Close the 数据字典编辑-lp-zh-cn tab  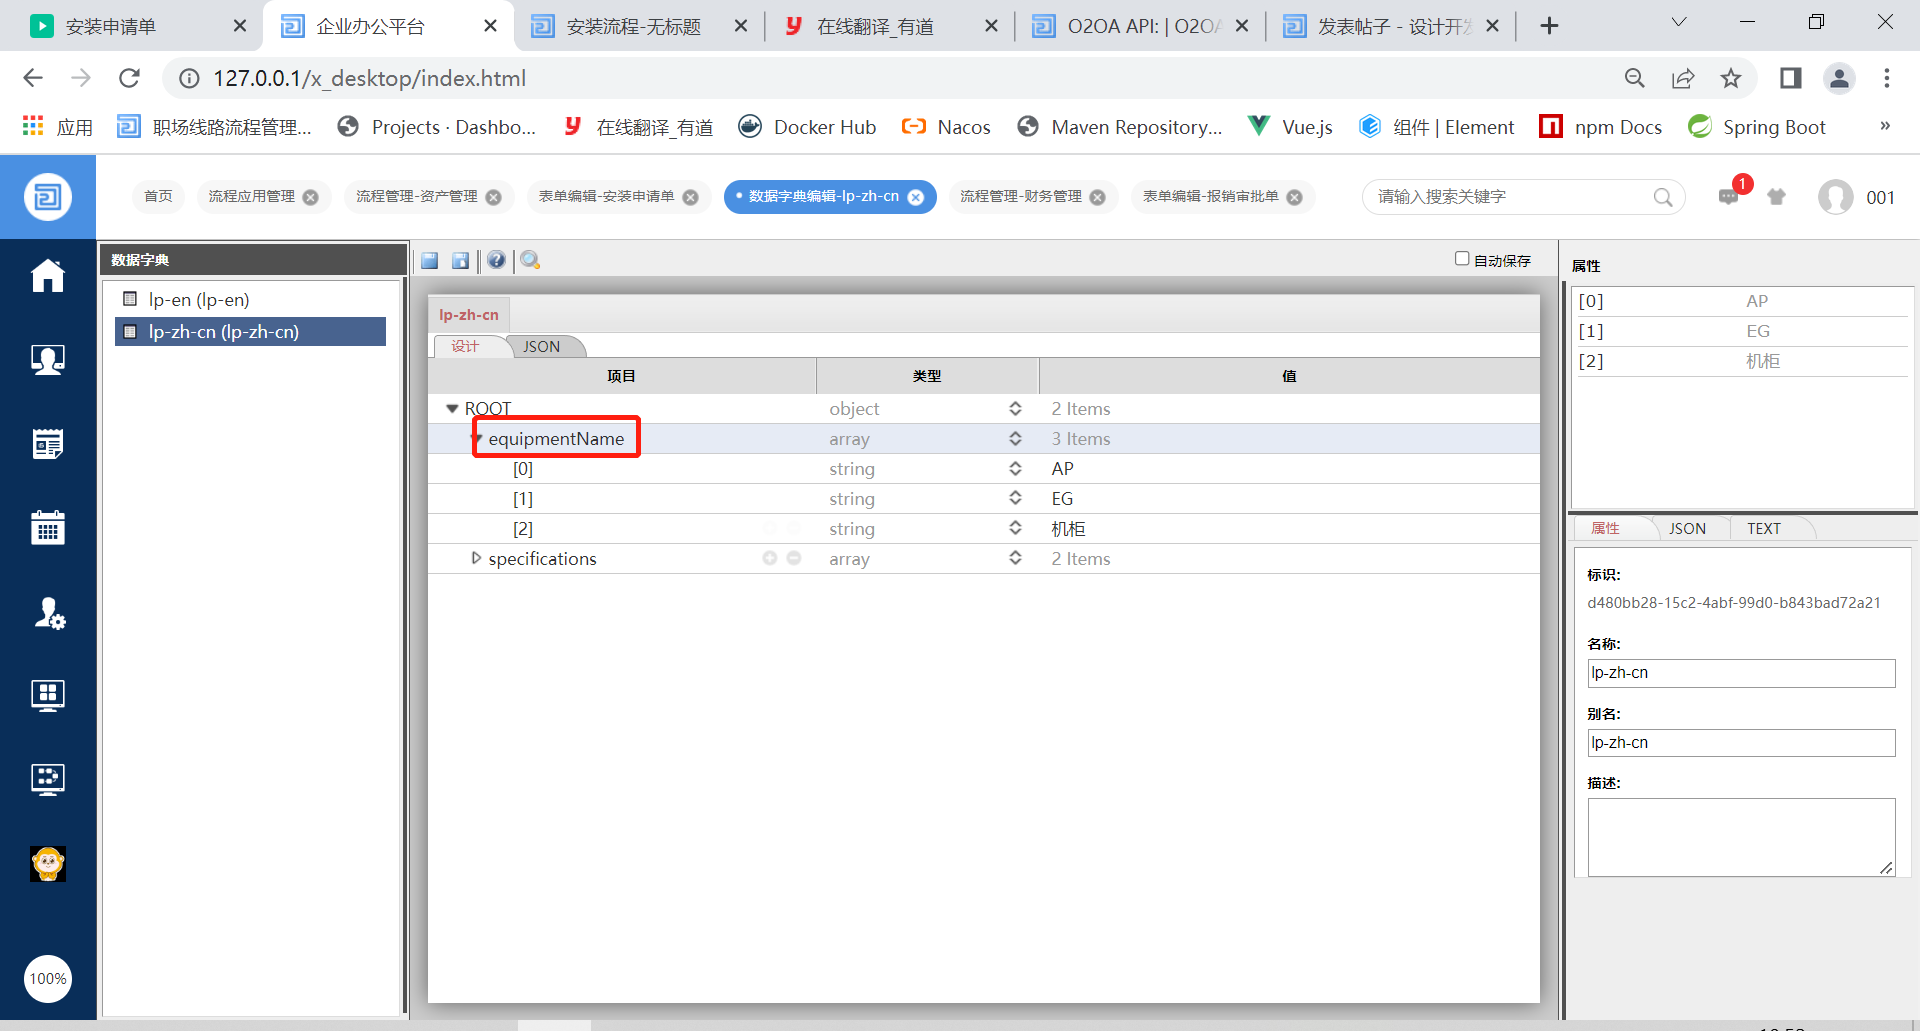915,197
